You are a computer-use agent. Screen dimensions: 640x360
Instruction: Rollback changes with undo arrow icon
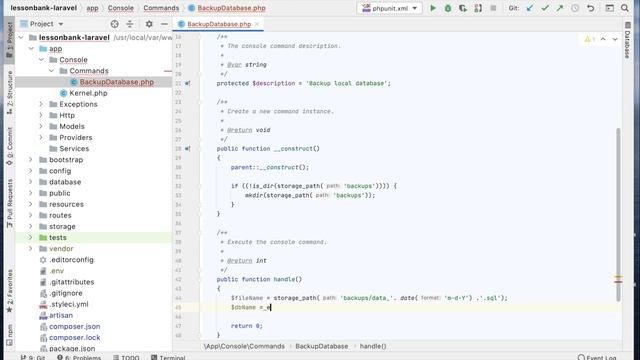click(x=590, y=8)
